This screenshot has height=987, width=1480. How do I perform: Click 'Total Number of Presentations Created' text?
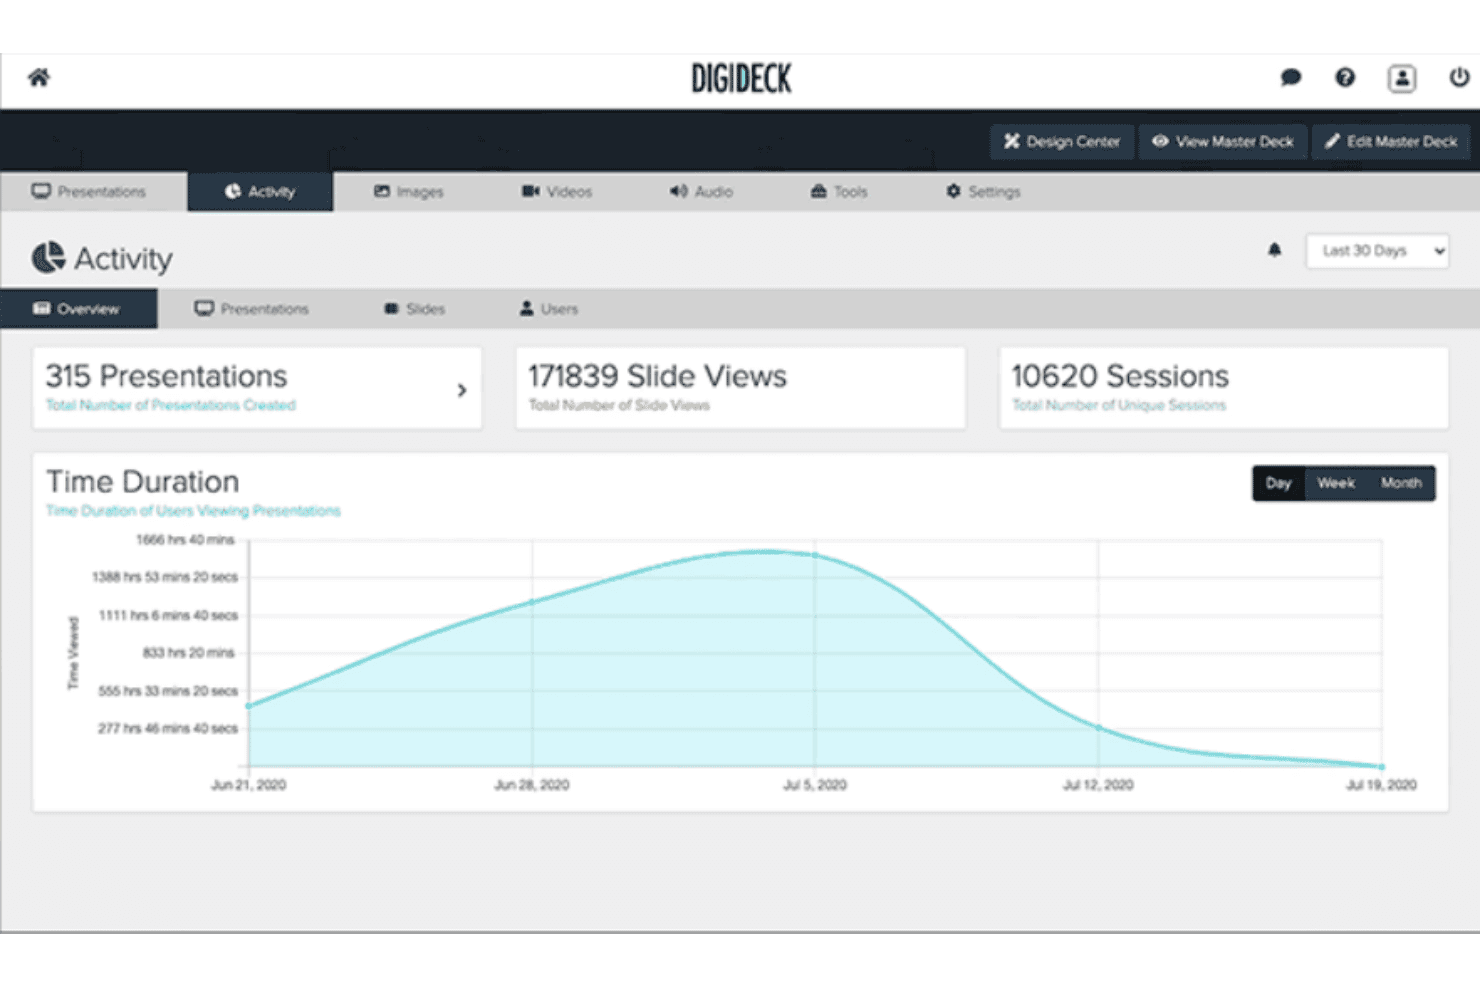coord(171,405)
